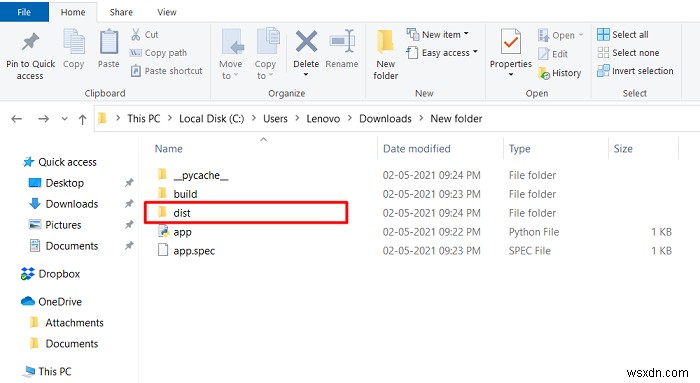Select the dist folder
This screenshot has width=700, height=383.
pyautogui.click(x=182, y=213)
